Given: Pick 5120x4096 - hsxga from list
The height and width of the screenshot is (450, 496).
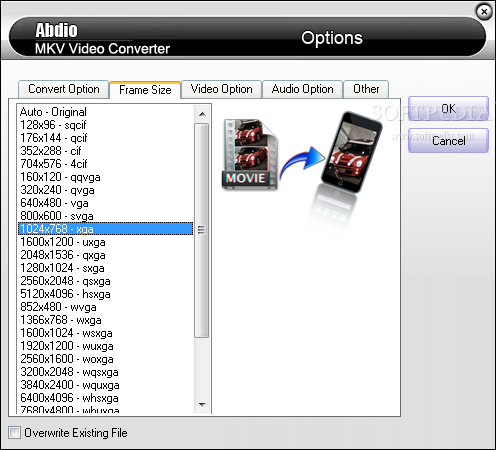Looking at the screenshot, I should (x=105, y=294).
